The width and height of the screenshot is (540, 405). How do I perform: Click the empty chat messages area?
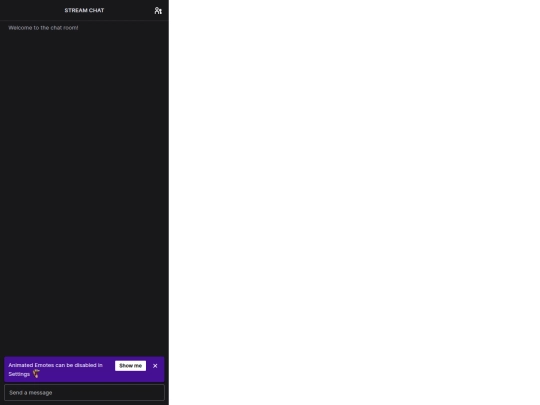click(84, 193)
